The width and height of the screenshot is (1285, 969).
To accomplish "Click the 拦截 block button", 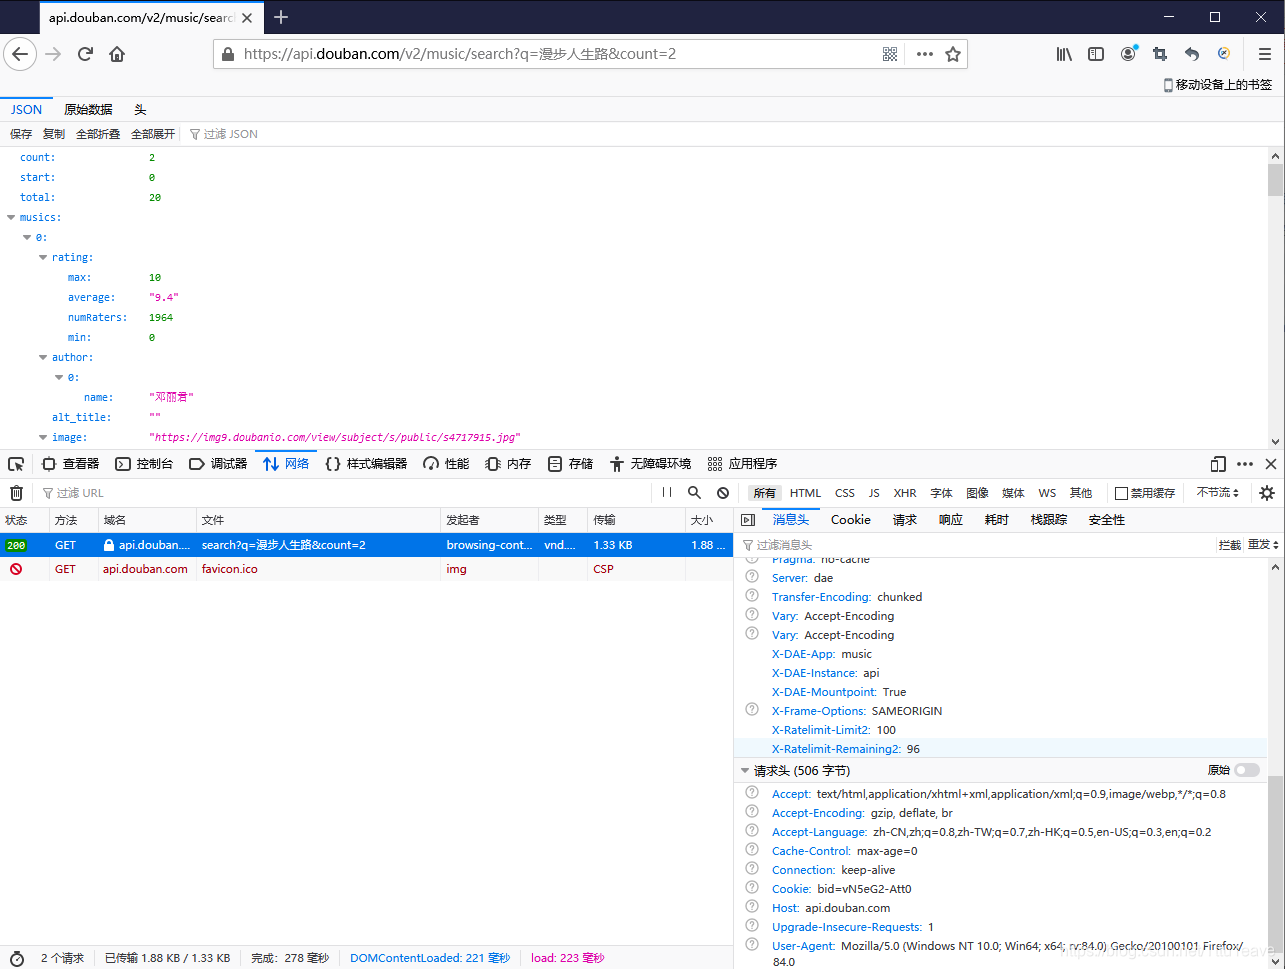I will pyautogui.click(x=1229, y=545).
